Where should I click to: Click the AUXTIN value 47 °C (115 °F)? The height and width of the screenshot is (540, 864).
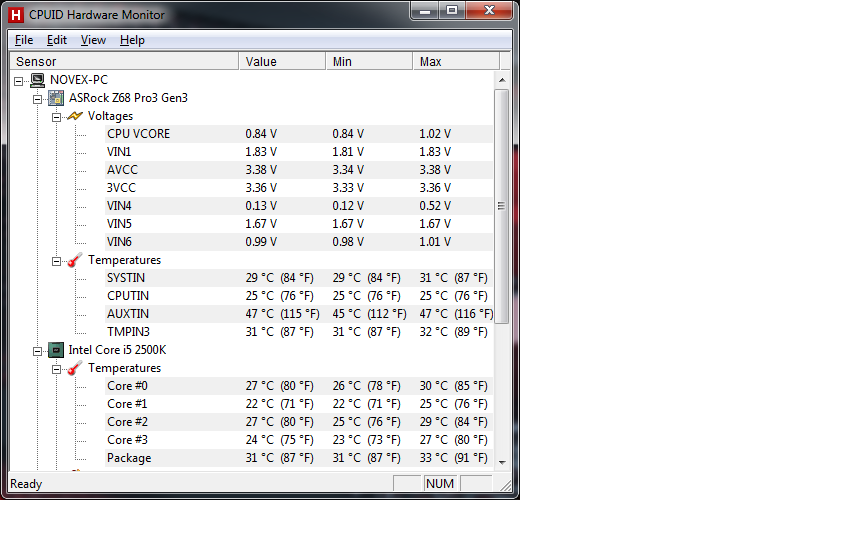point(282,314)
